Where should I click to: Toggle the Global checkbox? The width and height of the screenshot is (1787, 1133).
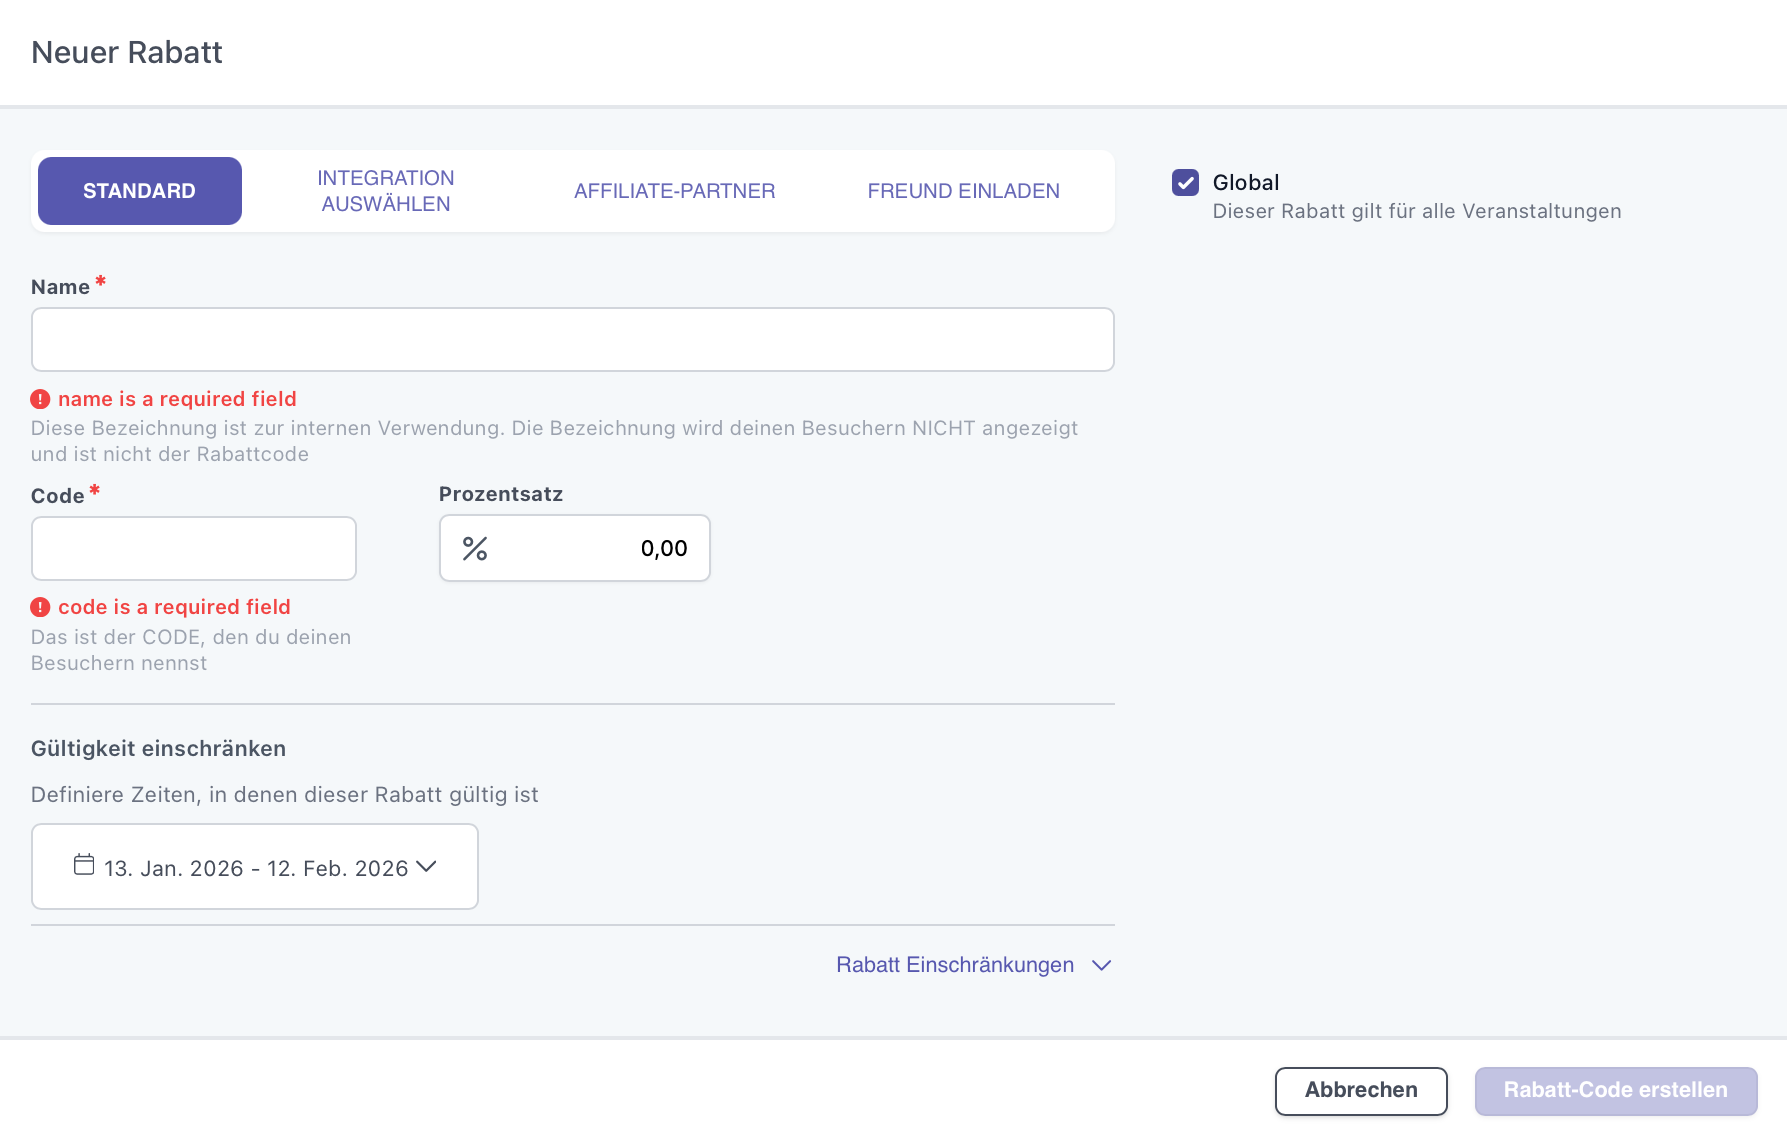coord(1185,182)
